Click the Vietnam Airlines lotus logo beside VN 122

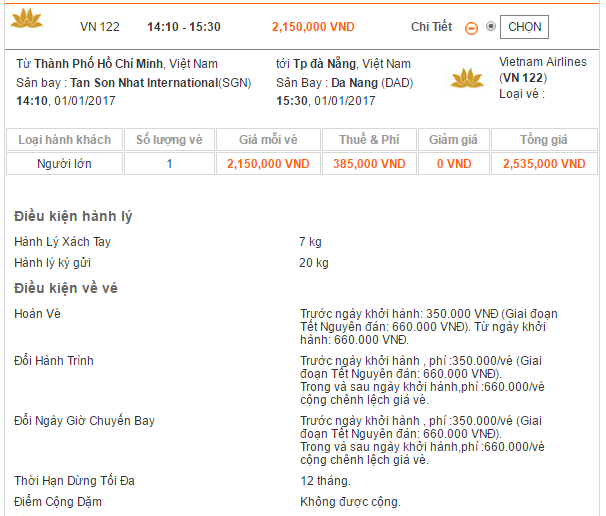(27, 19)
